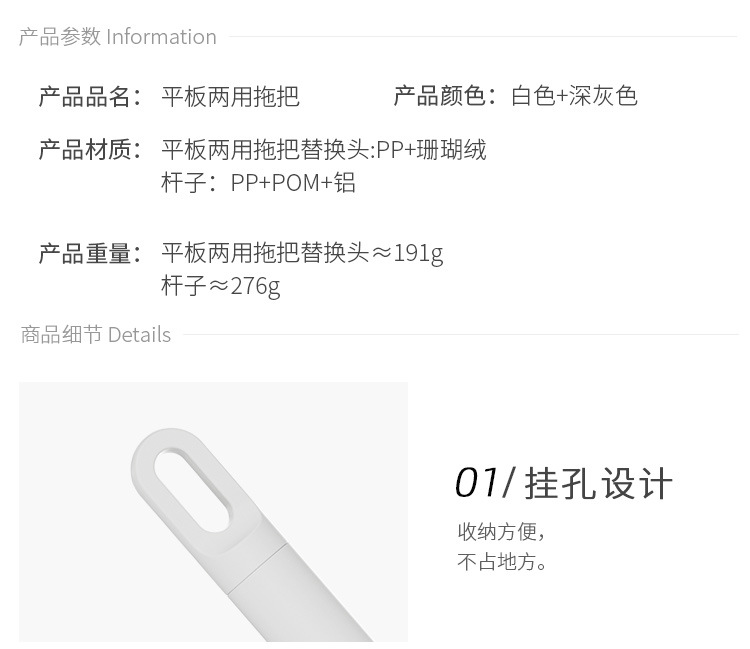This screenshot has width=750, height=649.
Task: Click the 不占地方 description line
Action: coord(503,562)
